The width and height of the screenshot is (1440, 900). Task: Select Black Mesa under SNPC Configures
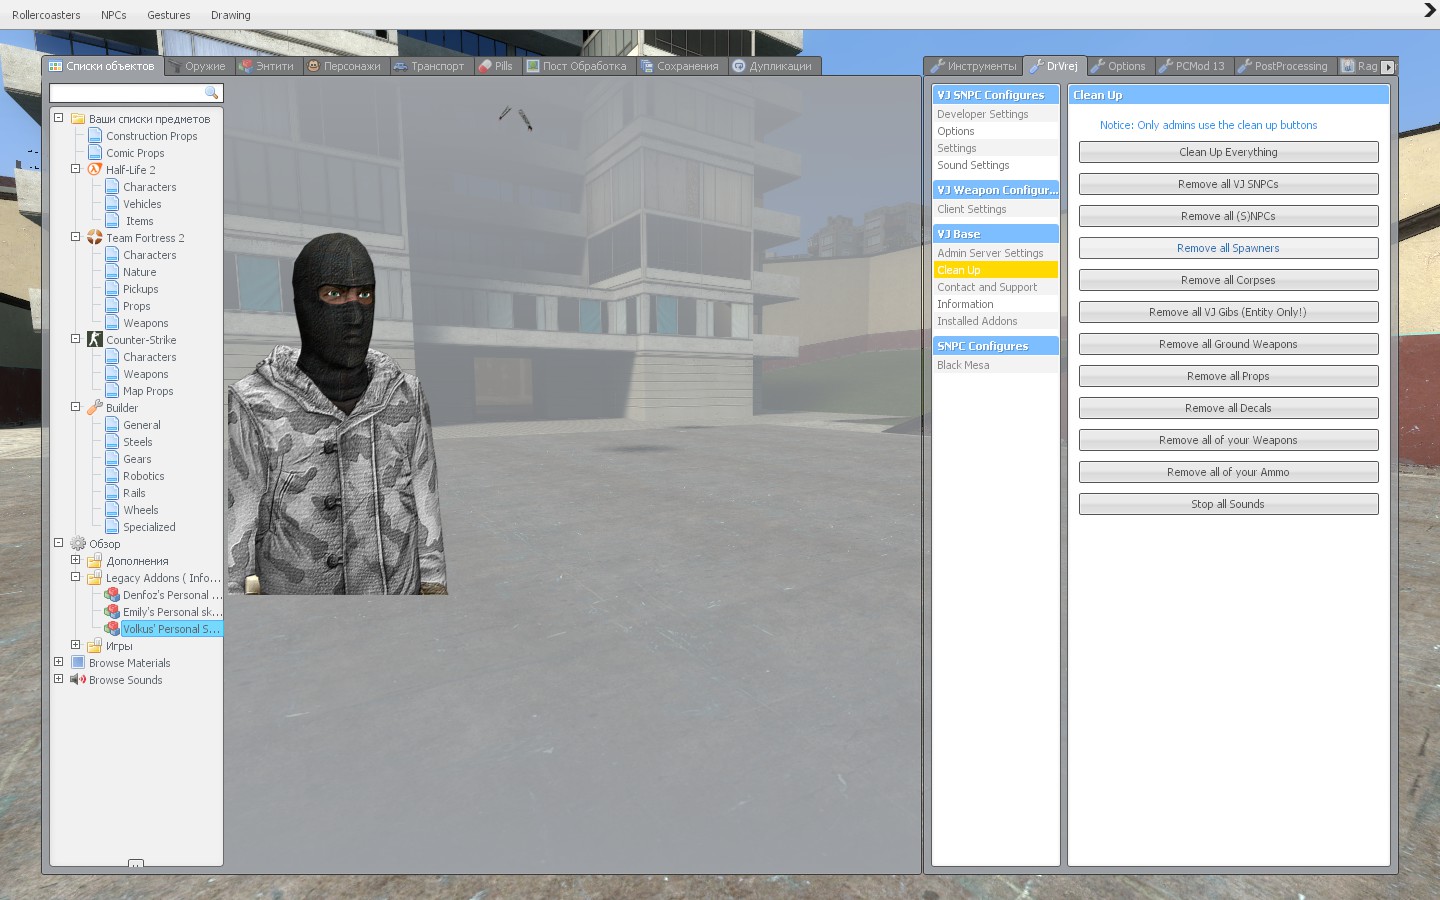tap(995, 365)
